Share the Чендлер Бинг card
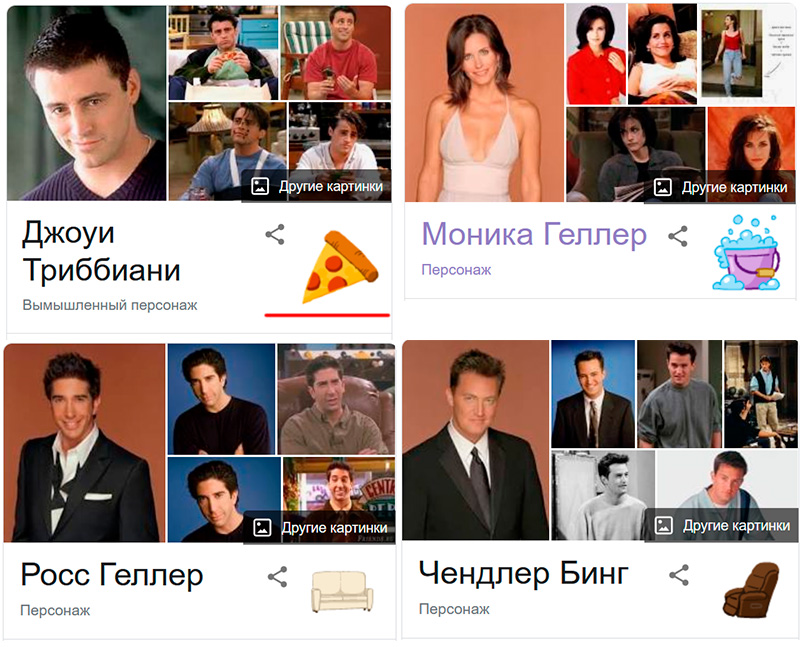 [679, 575]
